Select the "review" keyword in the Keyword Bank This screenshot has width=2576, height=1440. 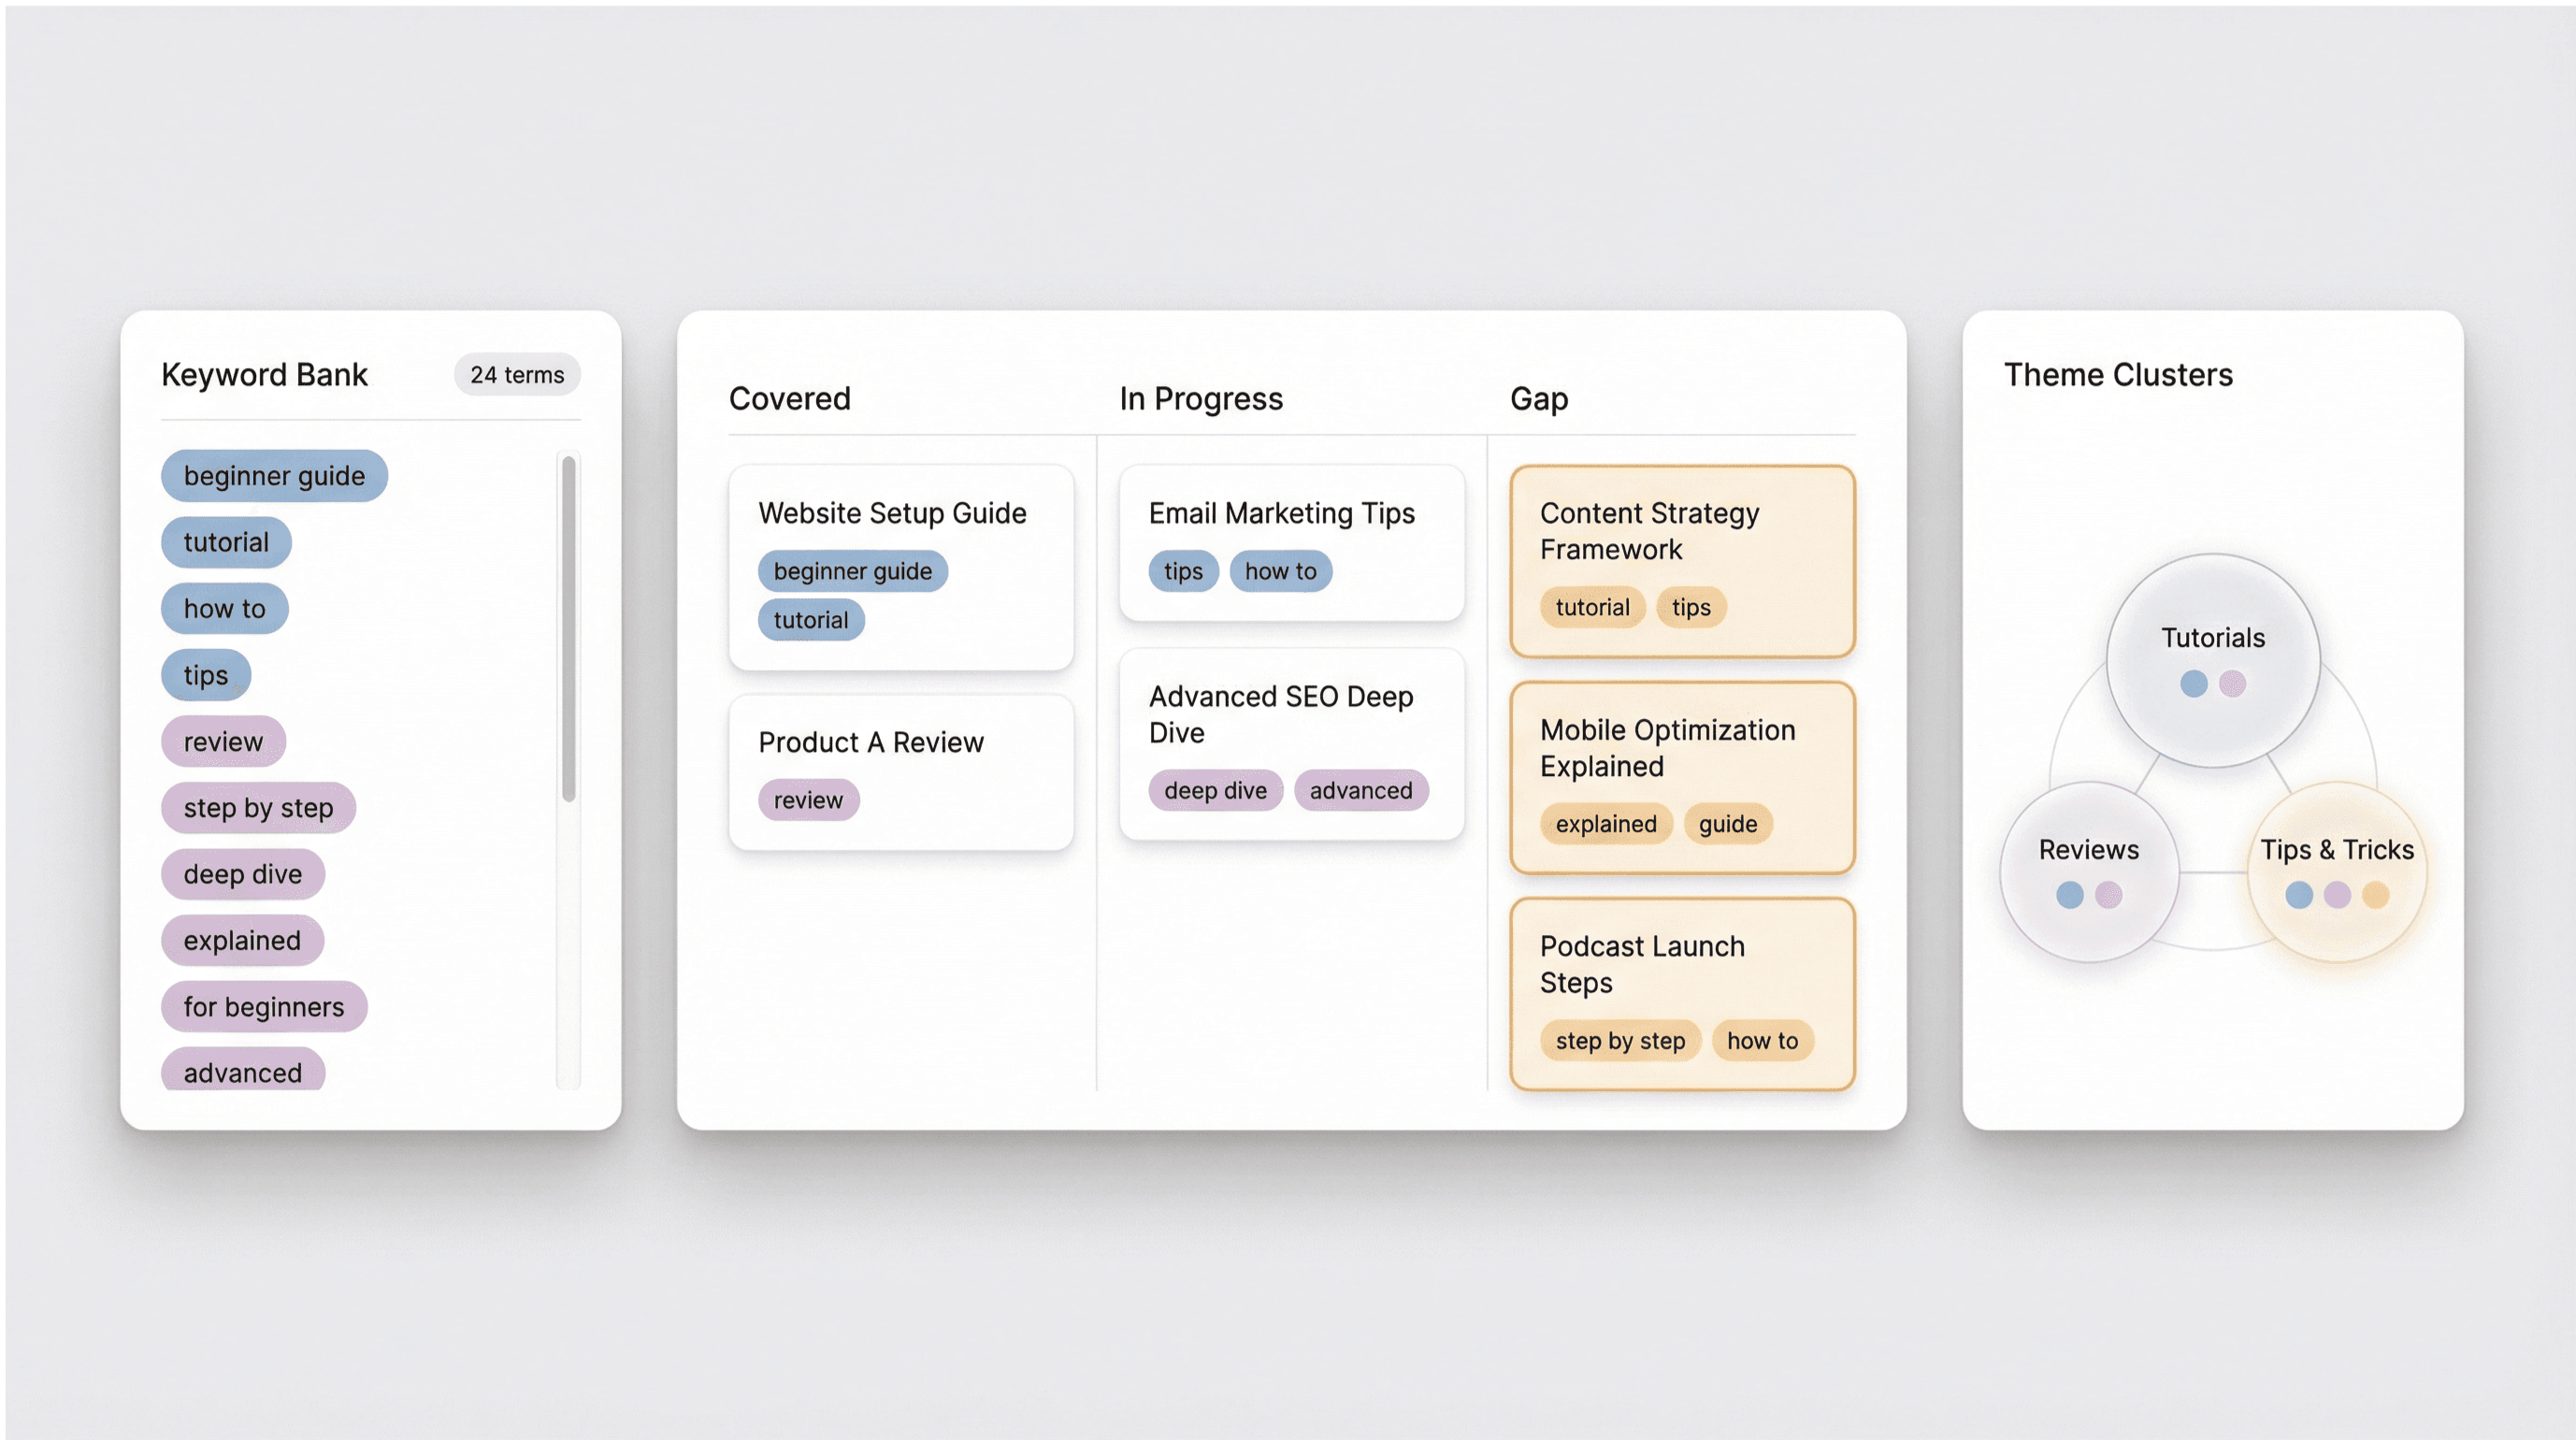(x=223, y=741)
